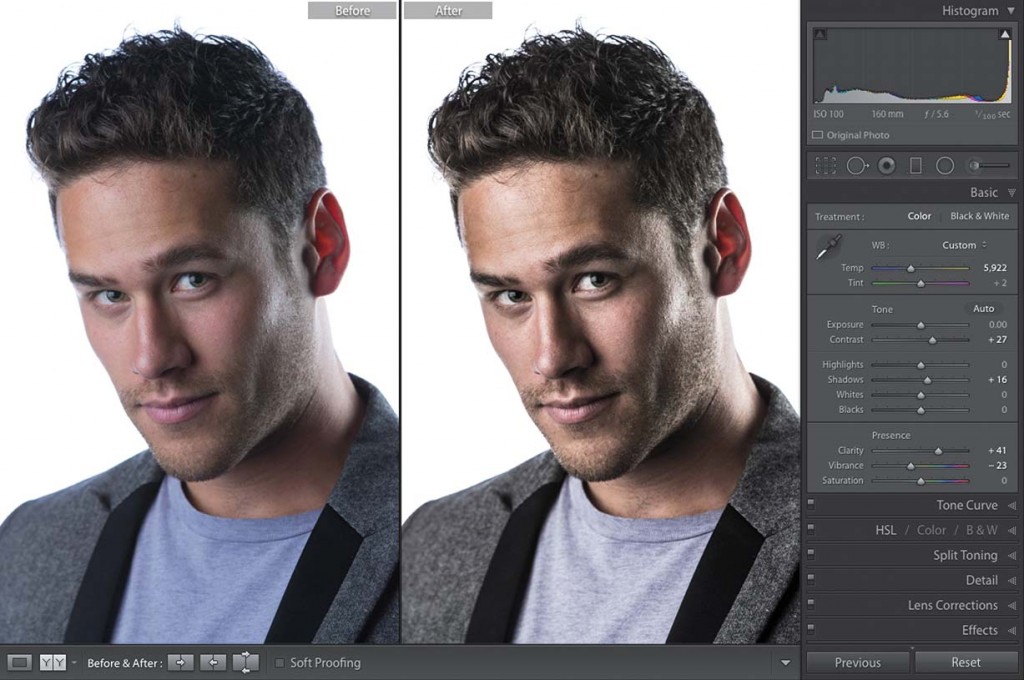Enable Soft Proofing
This screenshot has width=1024, height=680.
click(280, 662)
